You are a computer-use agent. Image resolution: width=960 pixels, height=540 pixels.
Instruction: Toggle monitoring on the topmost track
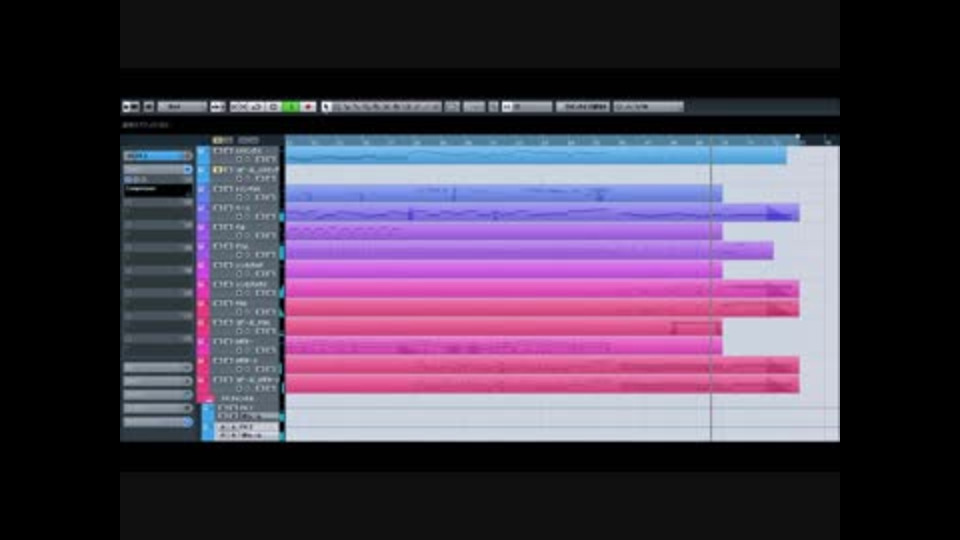(248, 160)
